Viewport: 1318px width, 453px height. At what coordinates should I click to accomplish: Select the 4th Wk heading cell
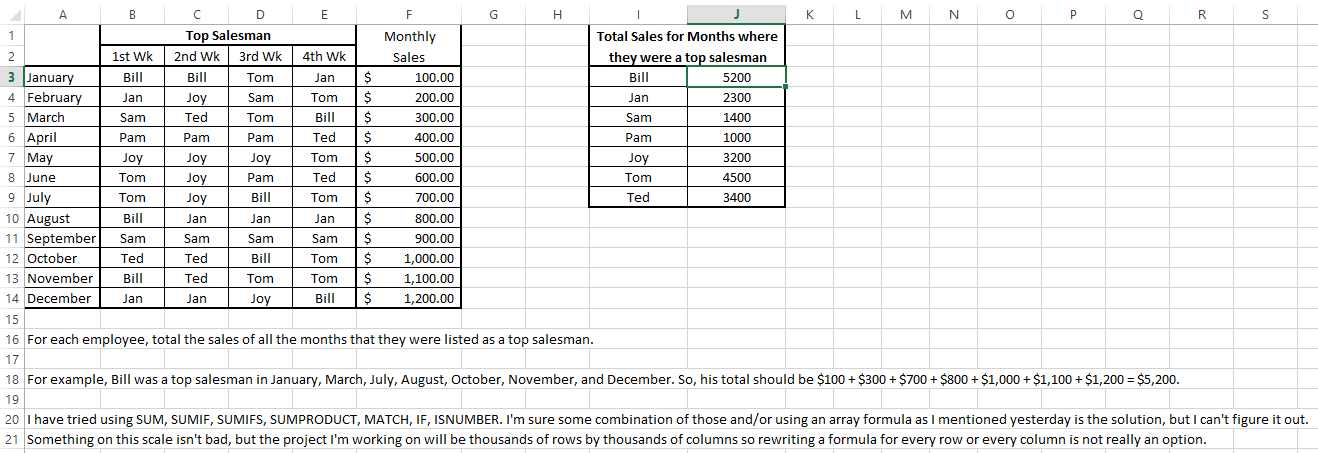coord(324,57)
